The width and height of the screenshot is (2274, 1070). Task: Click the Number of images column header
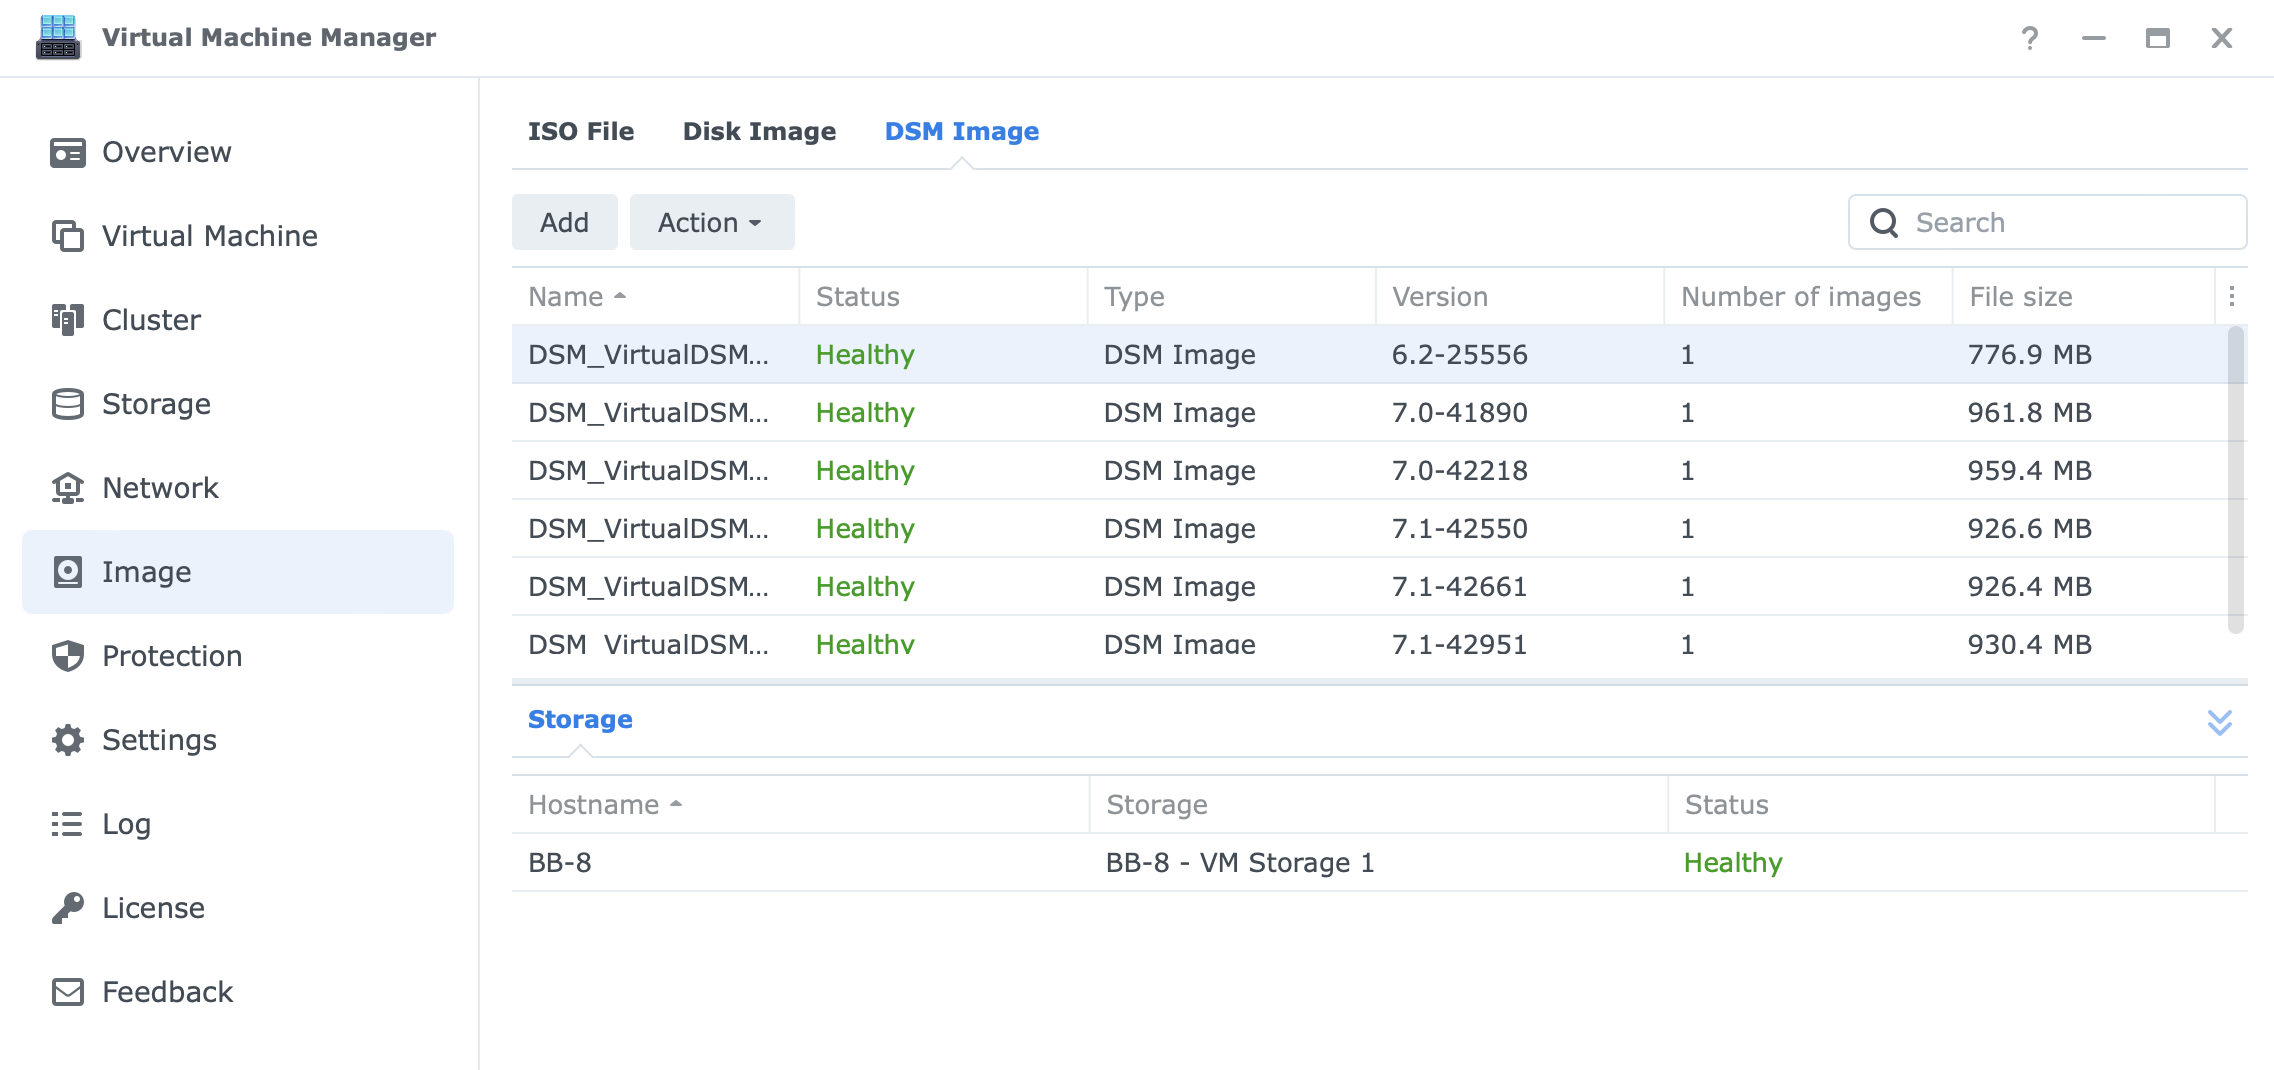[x=1808, y=297]
